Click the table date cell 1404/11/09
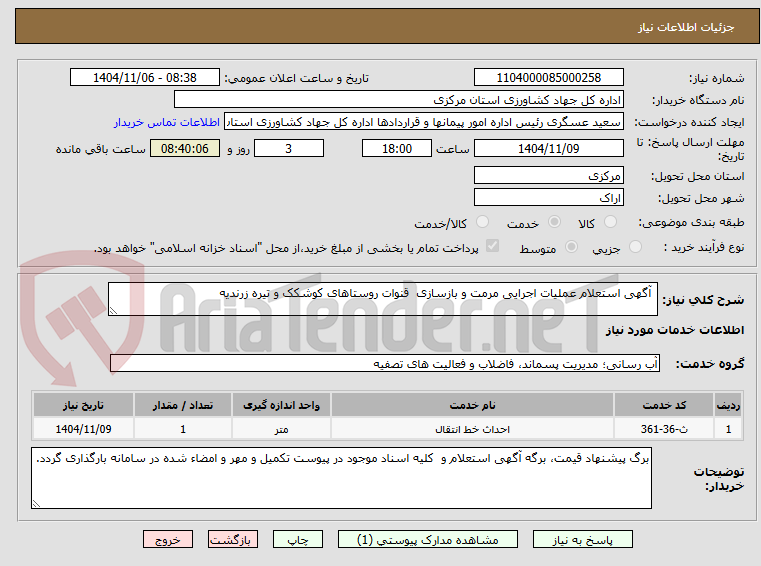This screenshot has height=566, width=761. coord(83,429)
